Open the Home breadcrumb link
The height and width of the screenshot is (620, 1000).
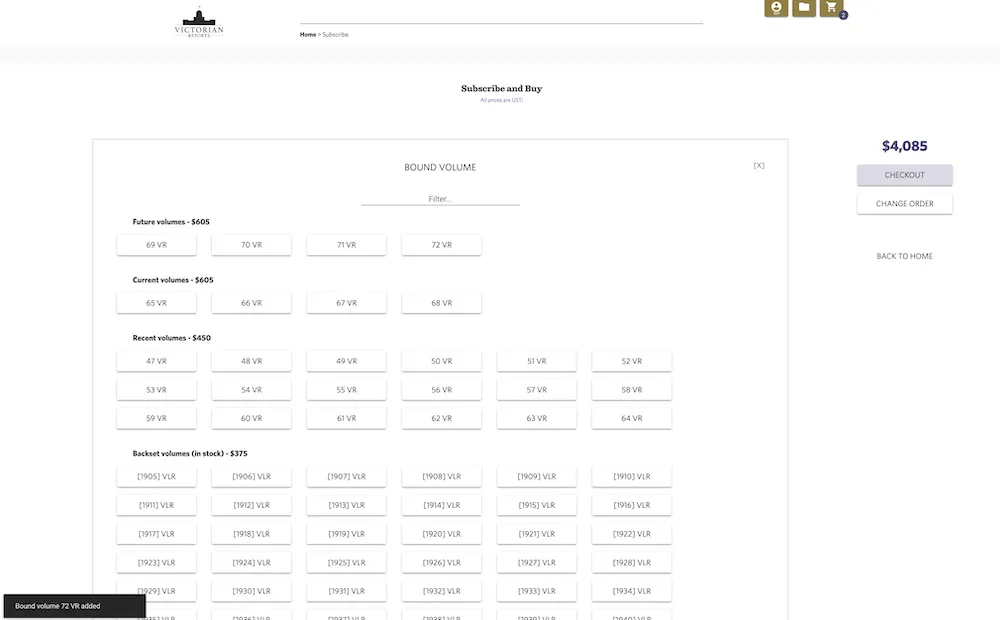click(x=308, y=34)
